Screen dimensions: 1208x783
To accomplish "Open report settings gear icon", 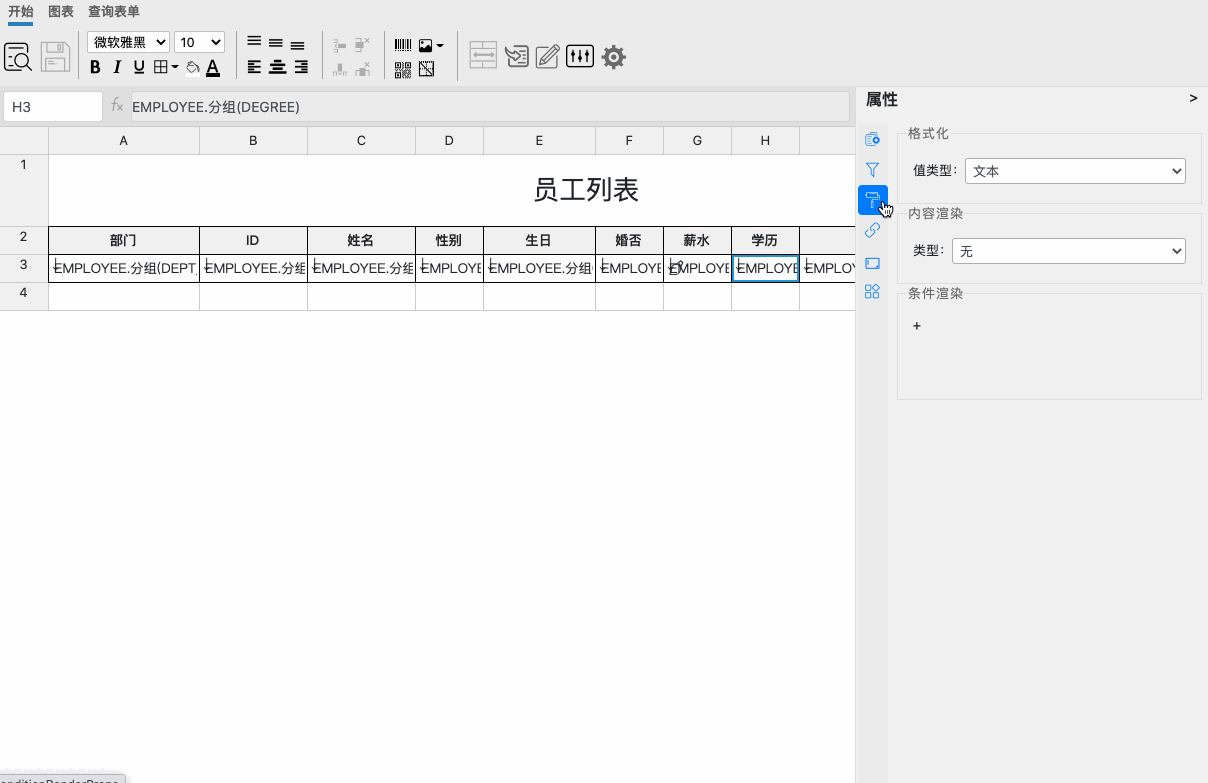I will pos(614,57).
